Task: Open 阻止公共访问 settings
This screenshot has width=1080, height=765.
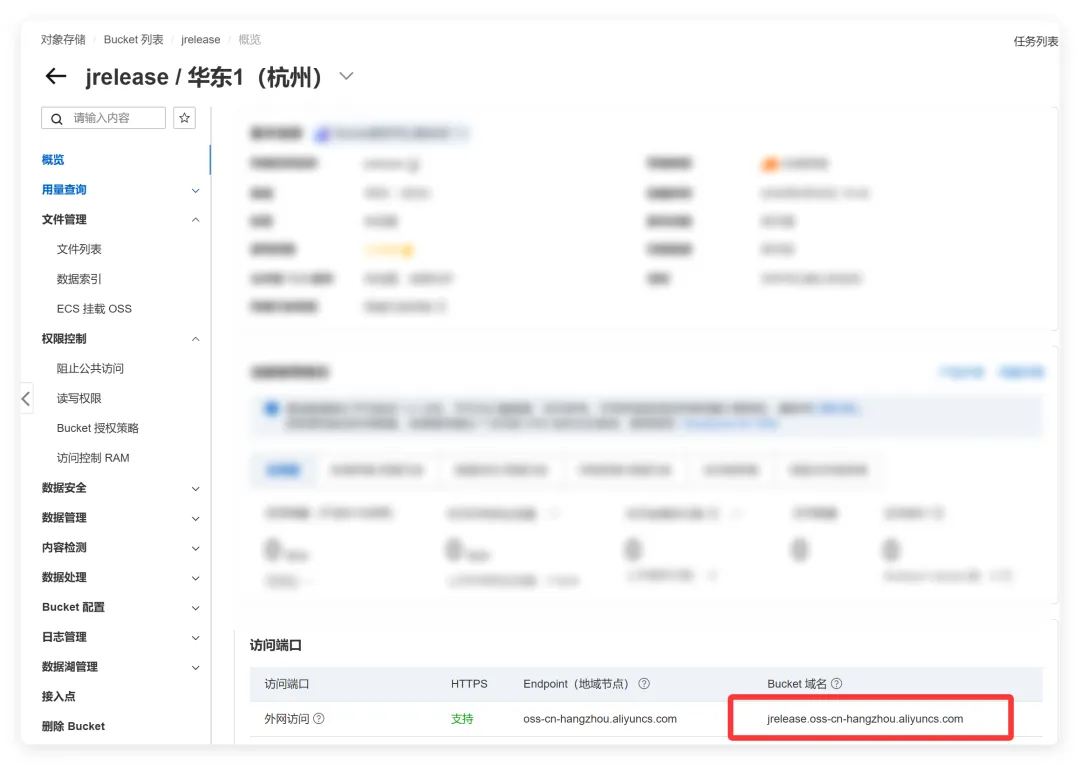Action: pyautogui.click(x=90, y=368)
